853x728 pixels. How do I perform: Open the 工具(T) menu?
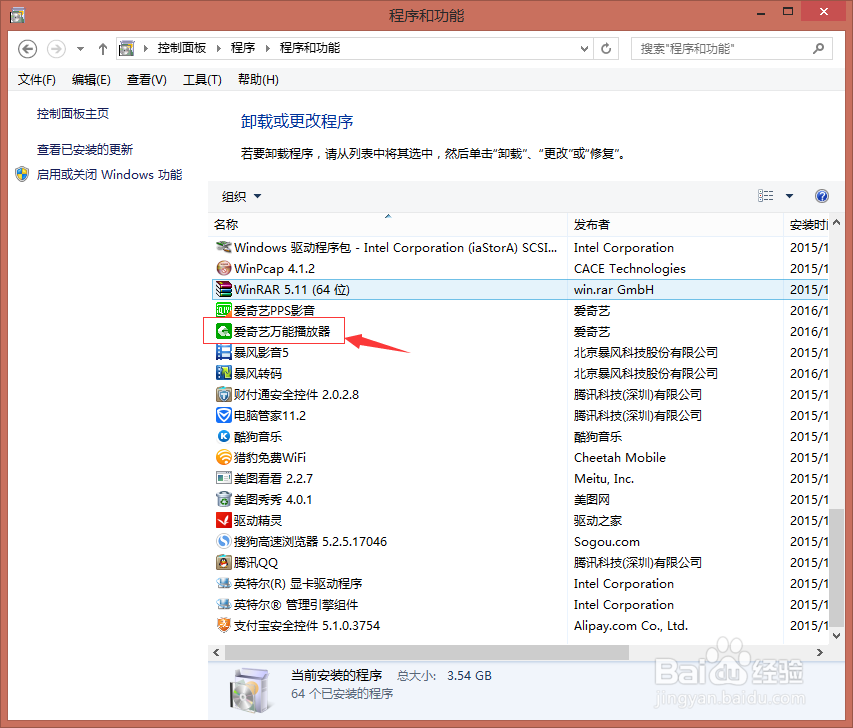point(202,80)
